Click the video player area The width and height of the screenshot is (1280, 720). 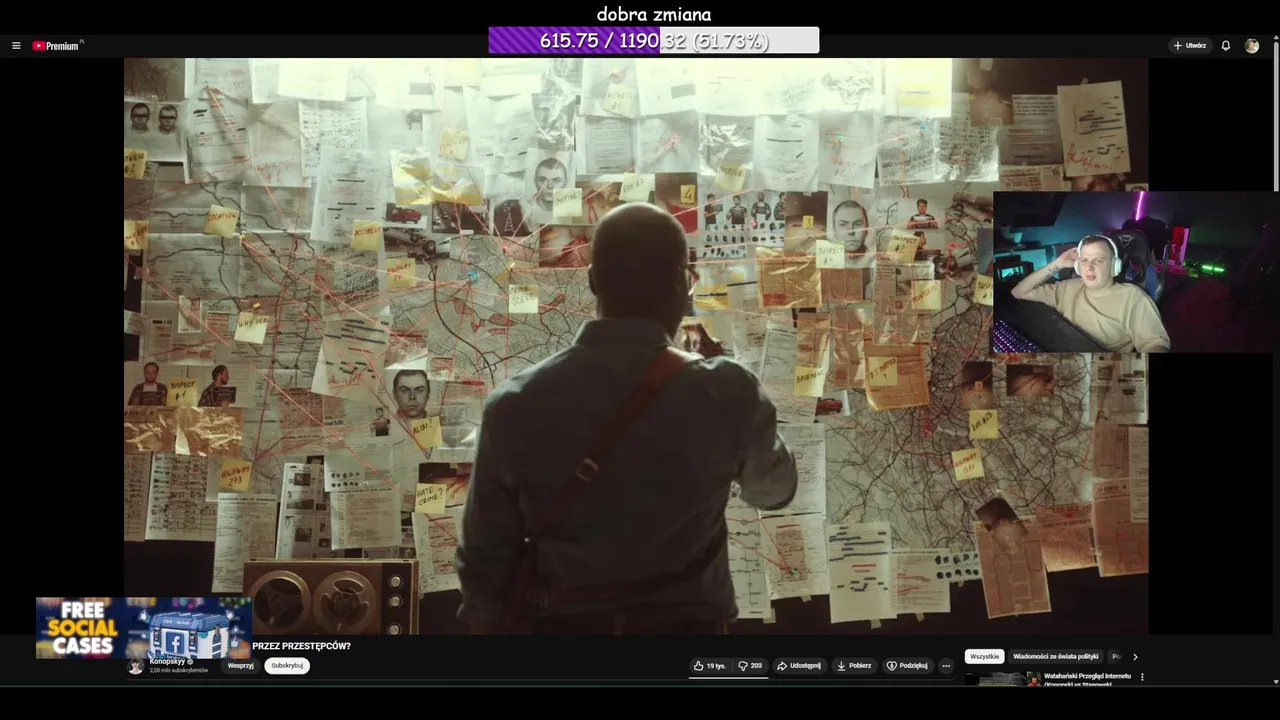tap(636, 345)
